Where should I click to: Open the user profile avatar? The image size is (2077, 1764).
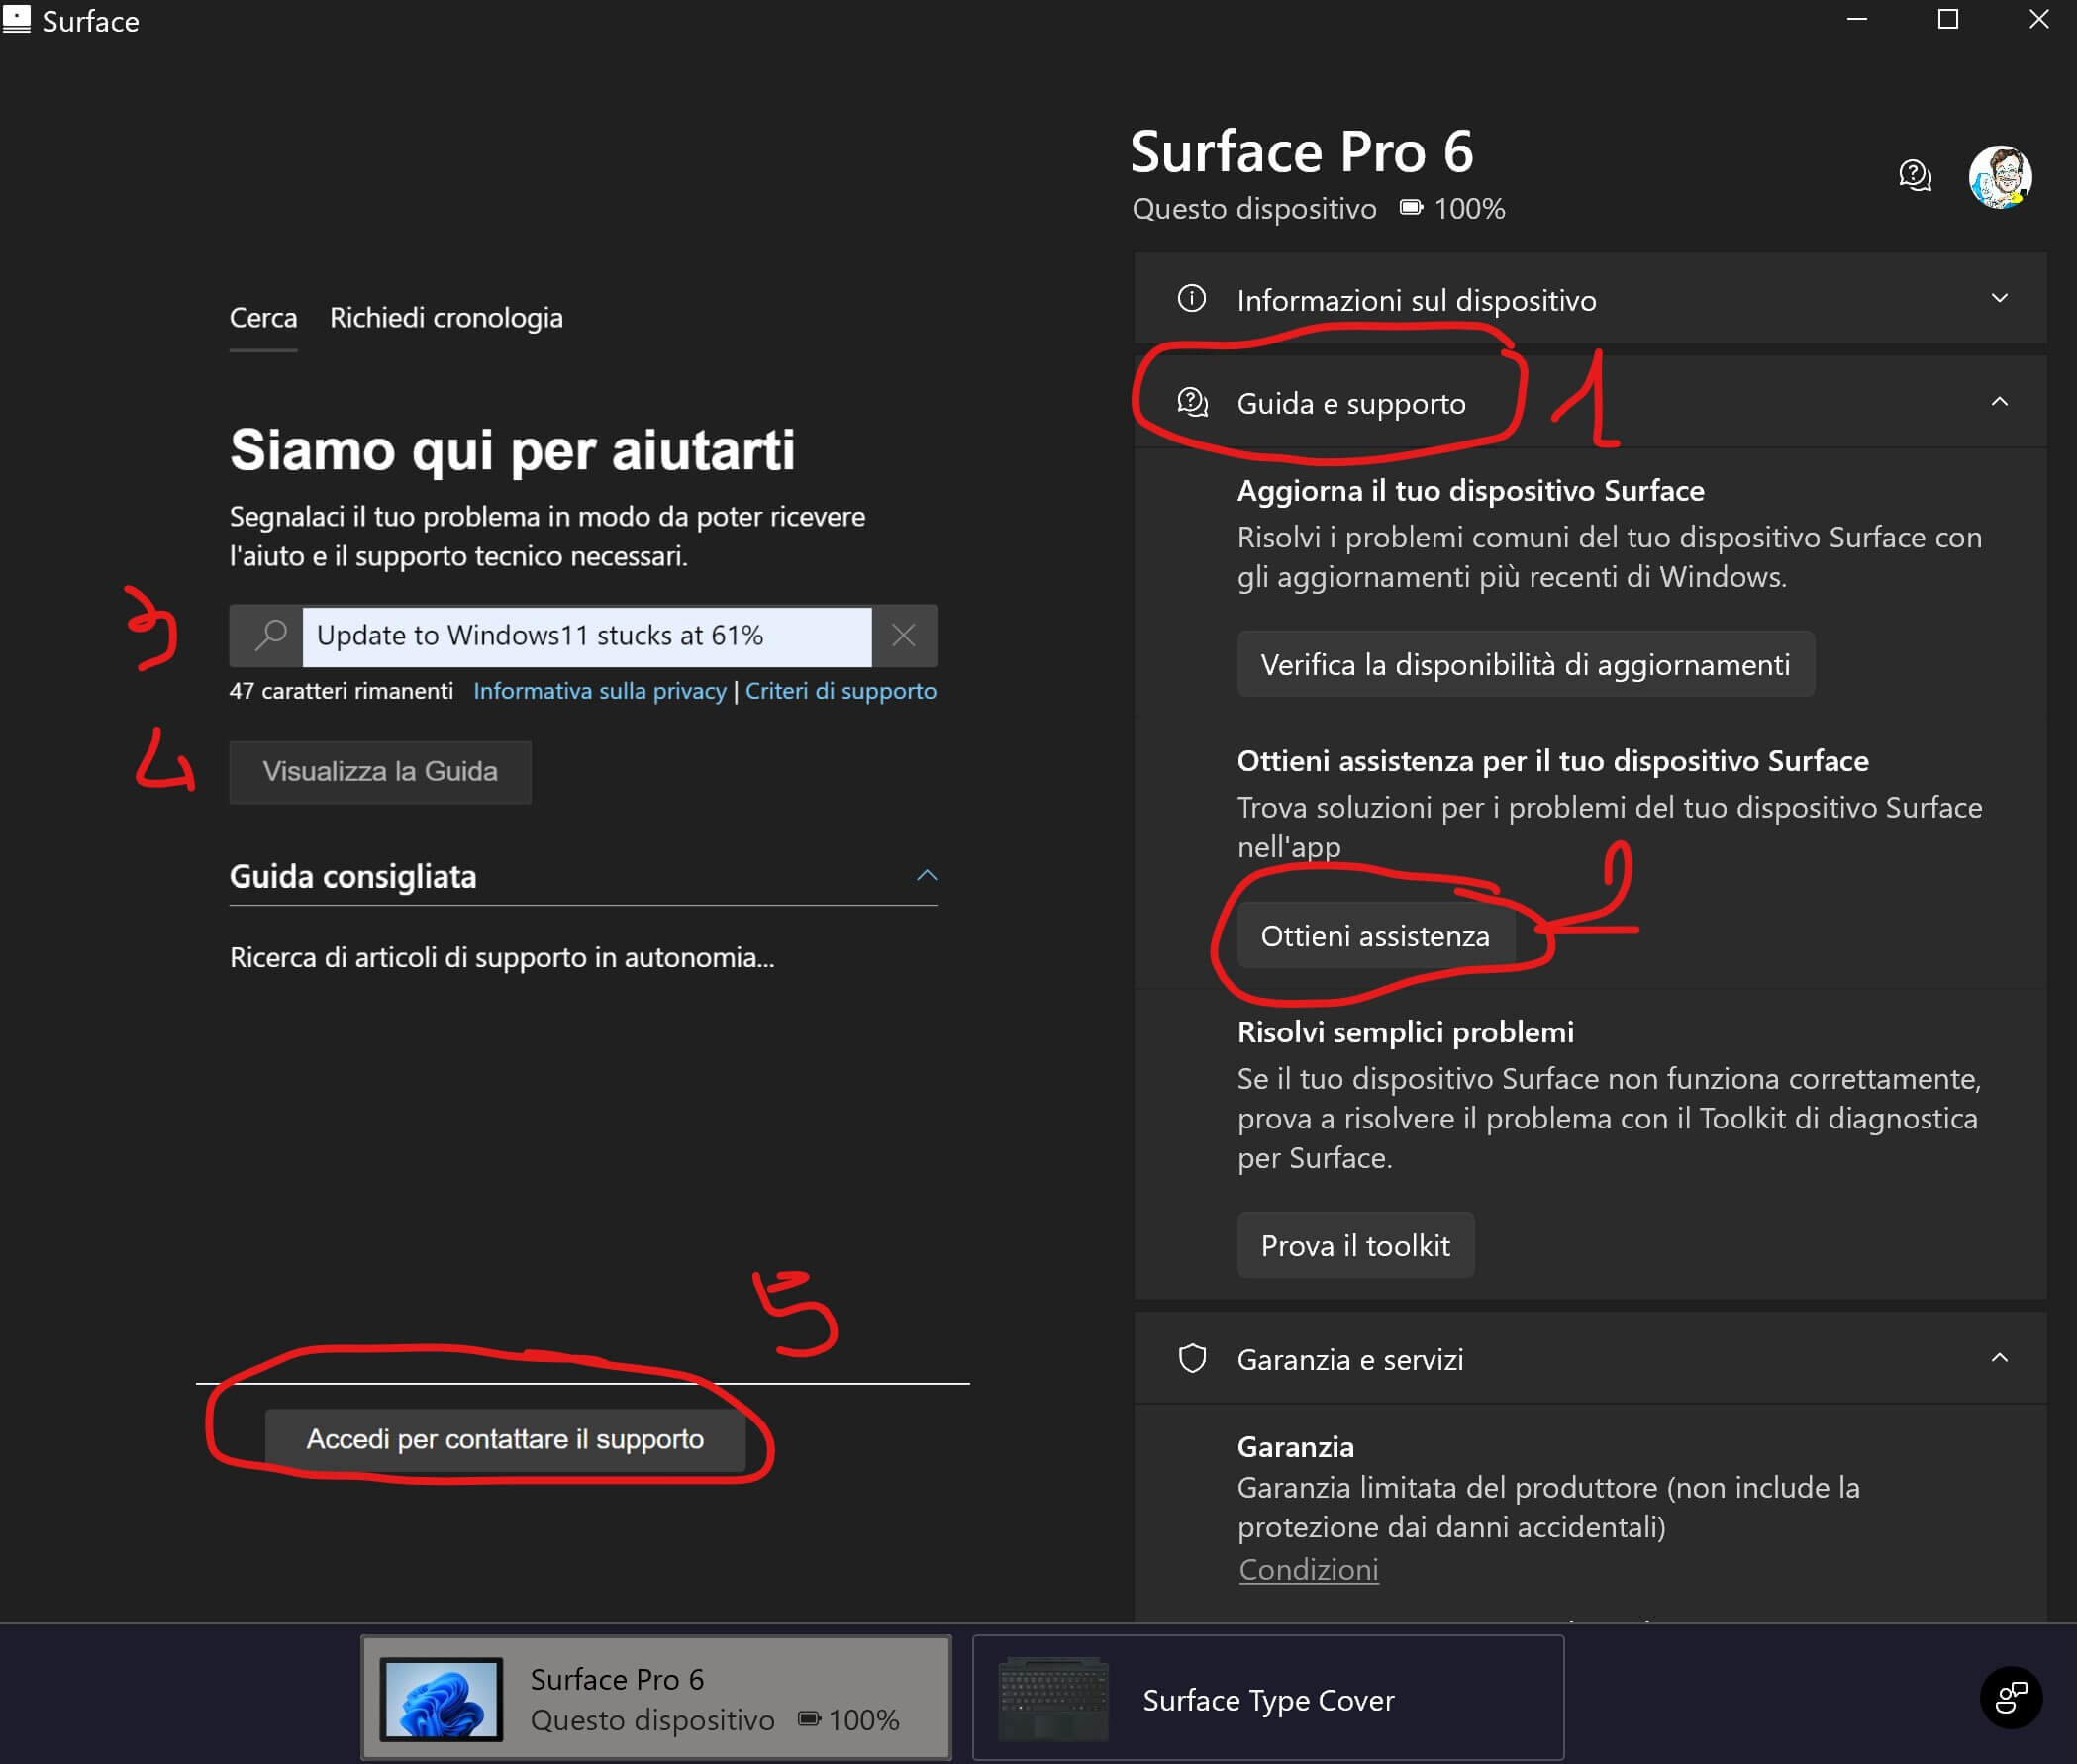click(1999, 177)
